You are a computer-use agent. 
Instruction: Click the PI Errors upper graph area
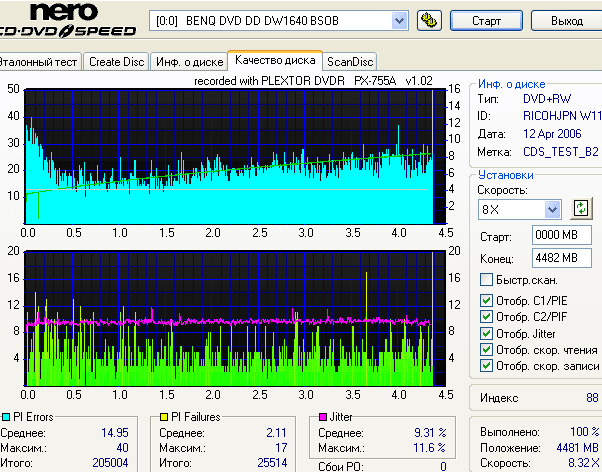click(235, 157)
